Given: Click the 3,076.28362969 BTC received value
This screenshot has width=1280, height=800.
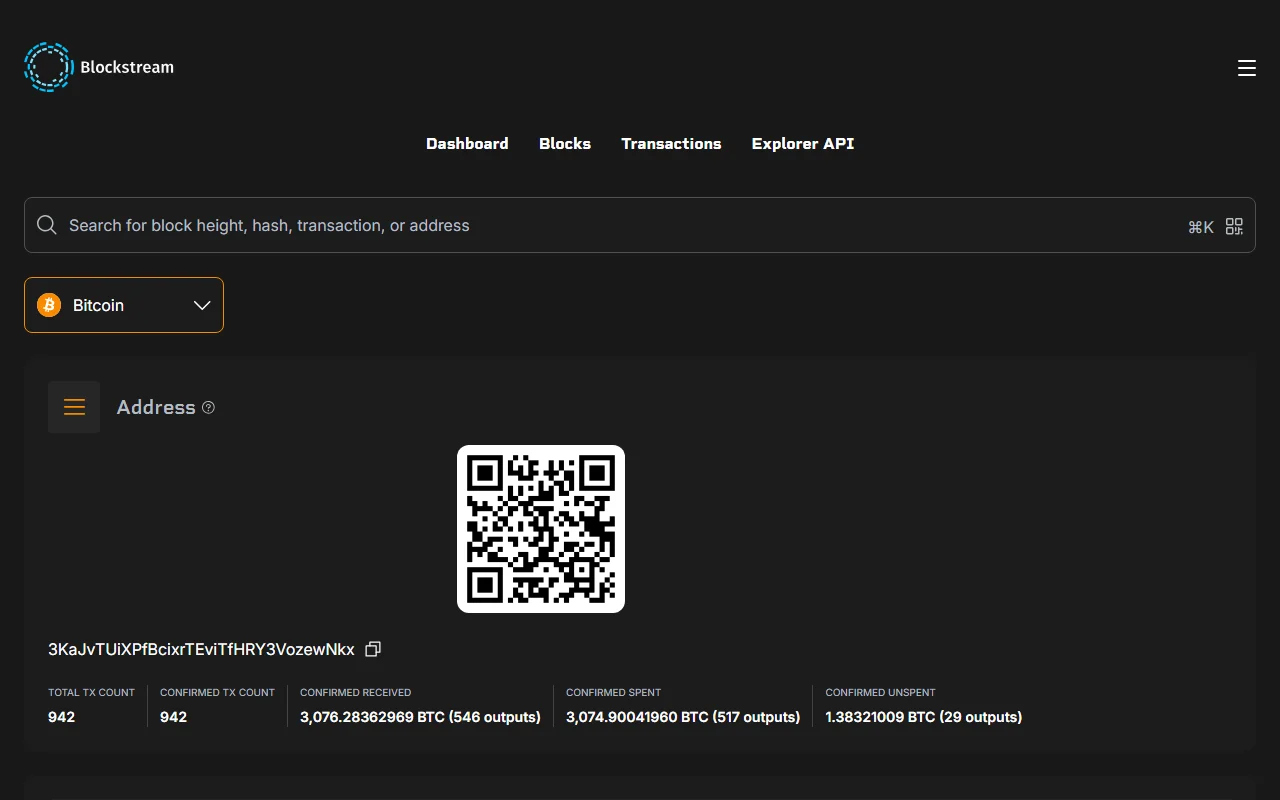Looking at the screenshot, I should pos(420,717).
